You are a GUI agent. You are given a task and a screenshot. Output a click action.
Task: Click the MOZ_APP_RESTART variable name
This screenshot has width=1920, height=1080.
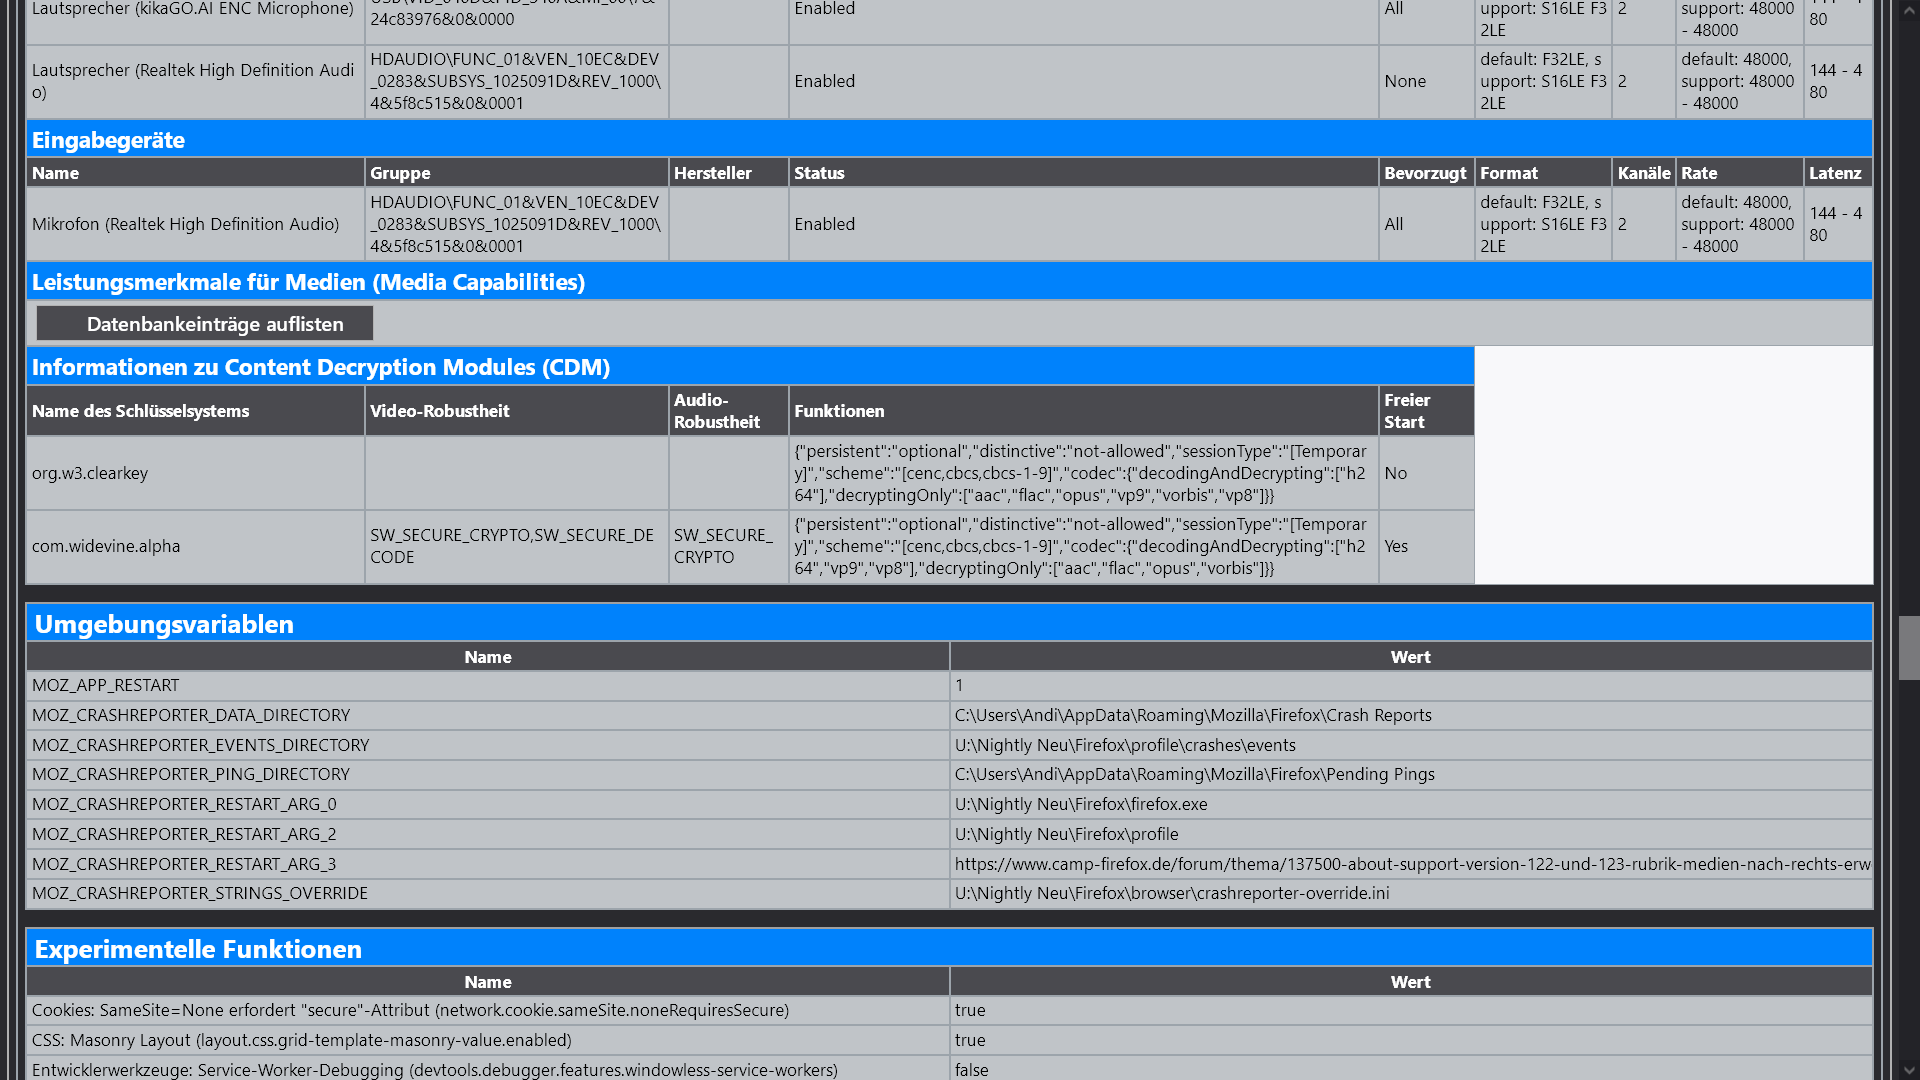tap(106, 685)
